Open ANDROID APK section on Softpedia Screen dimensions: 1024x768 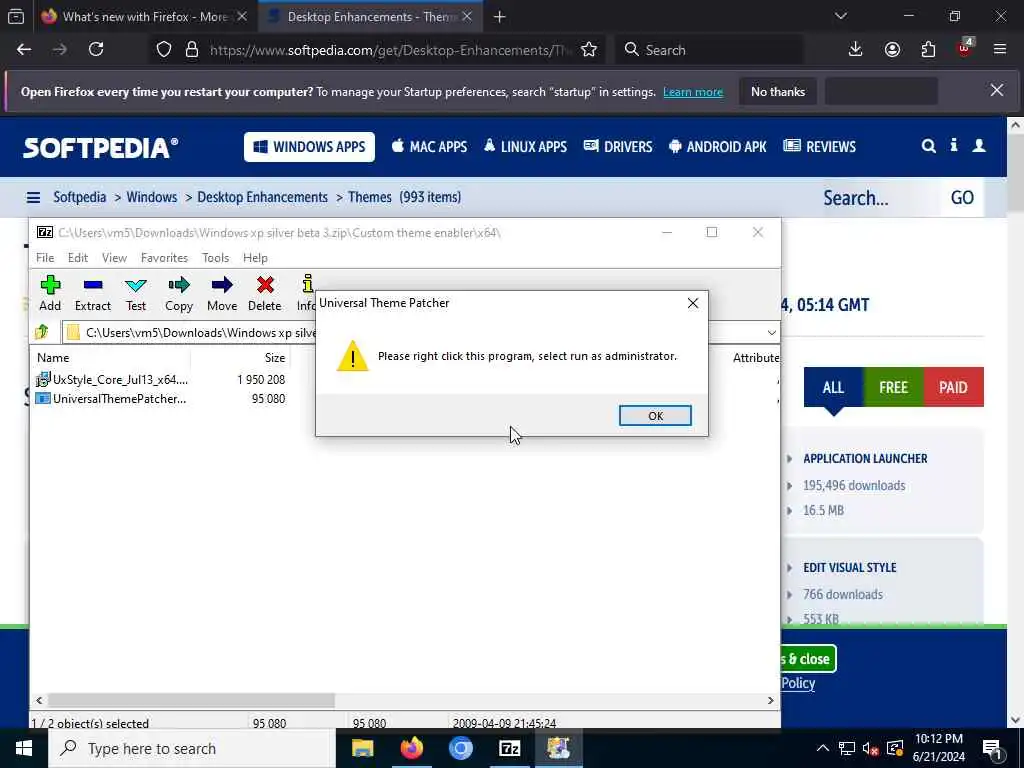click(718, 147)
